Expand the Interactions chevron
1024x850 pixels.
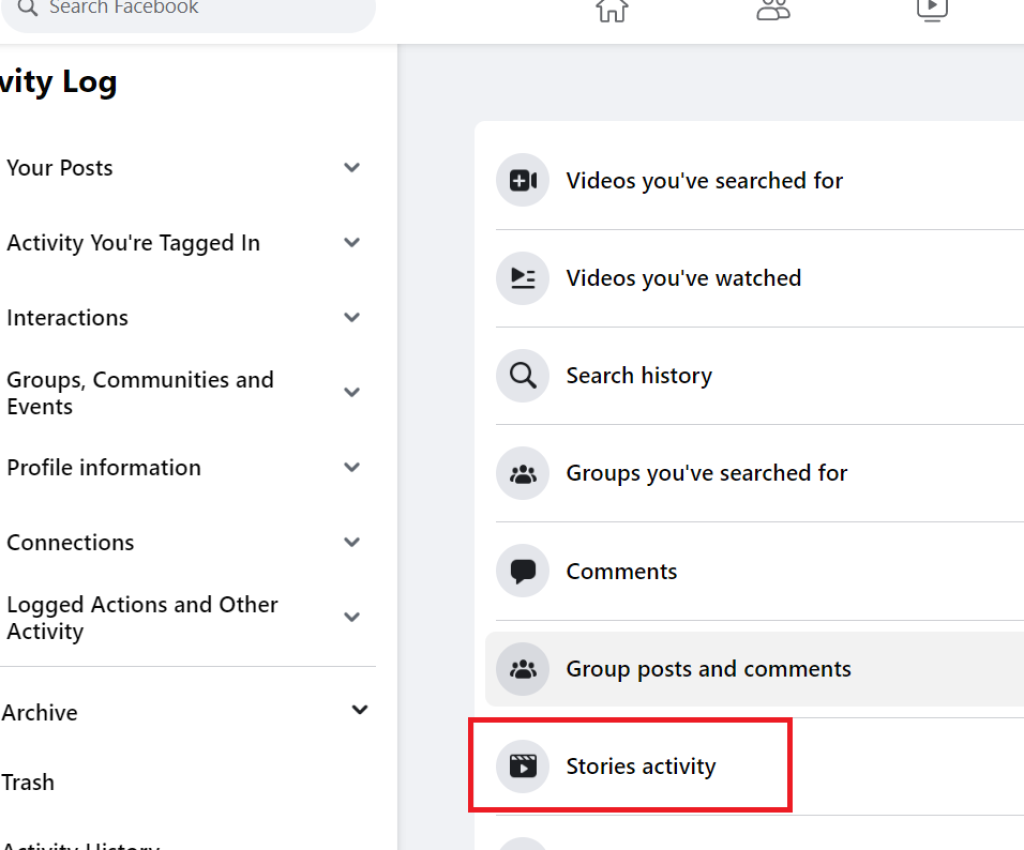coord(352,317)
